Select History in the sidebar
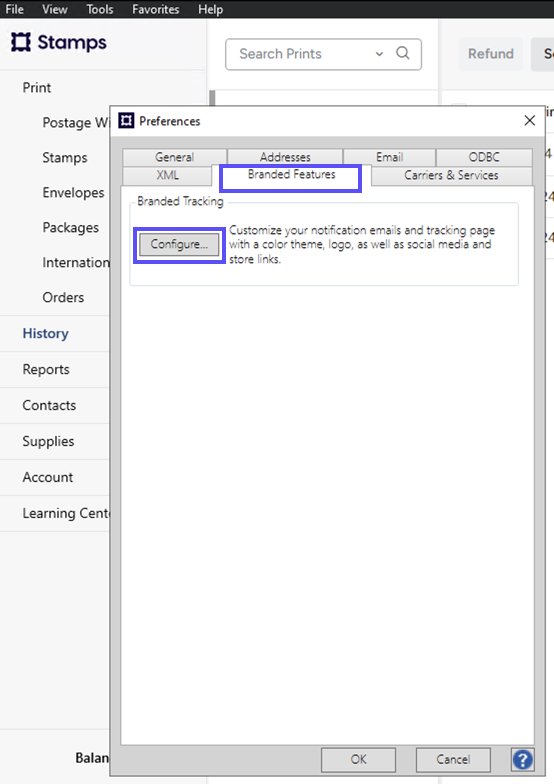The height and width of the screenshot is (784, 554). pos(46,334)
